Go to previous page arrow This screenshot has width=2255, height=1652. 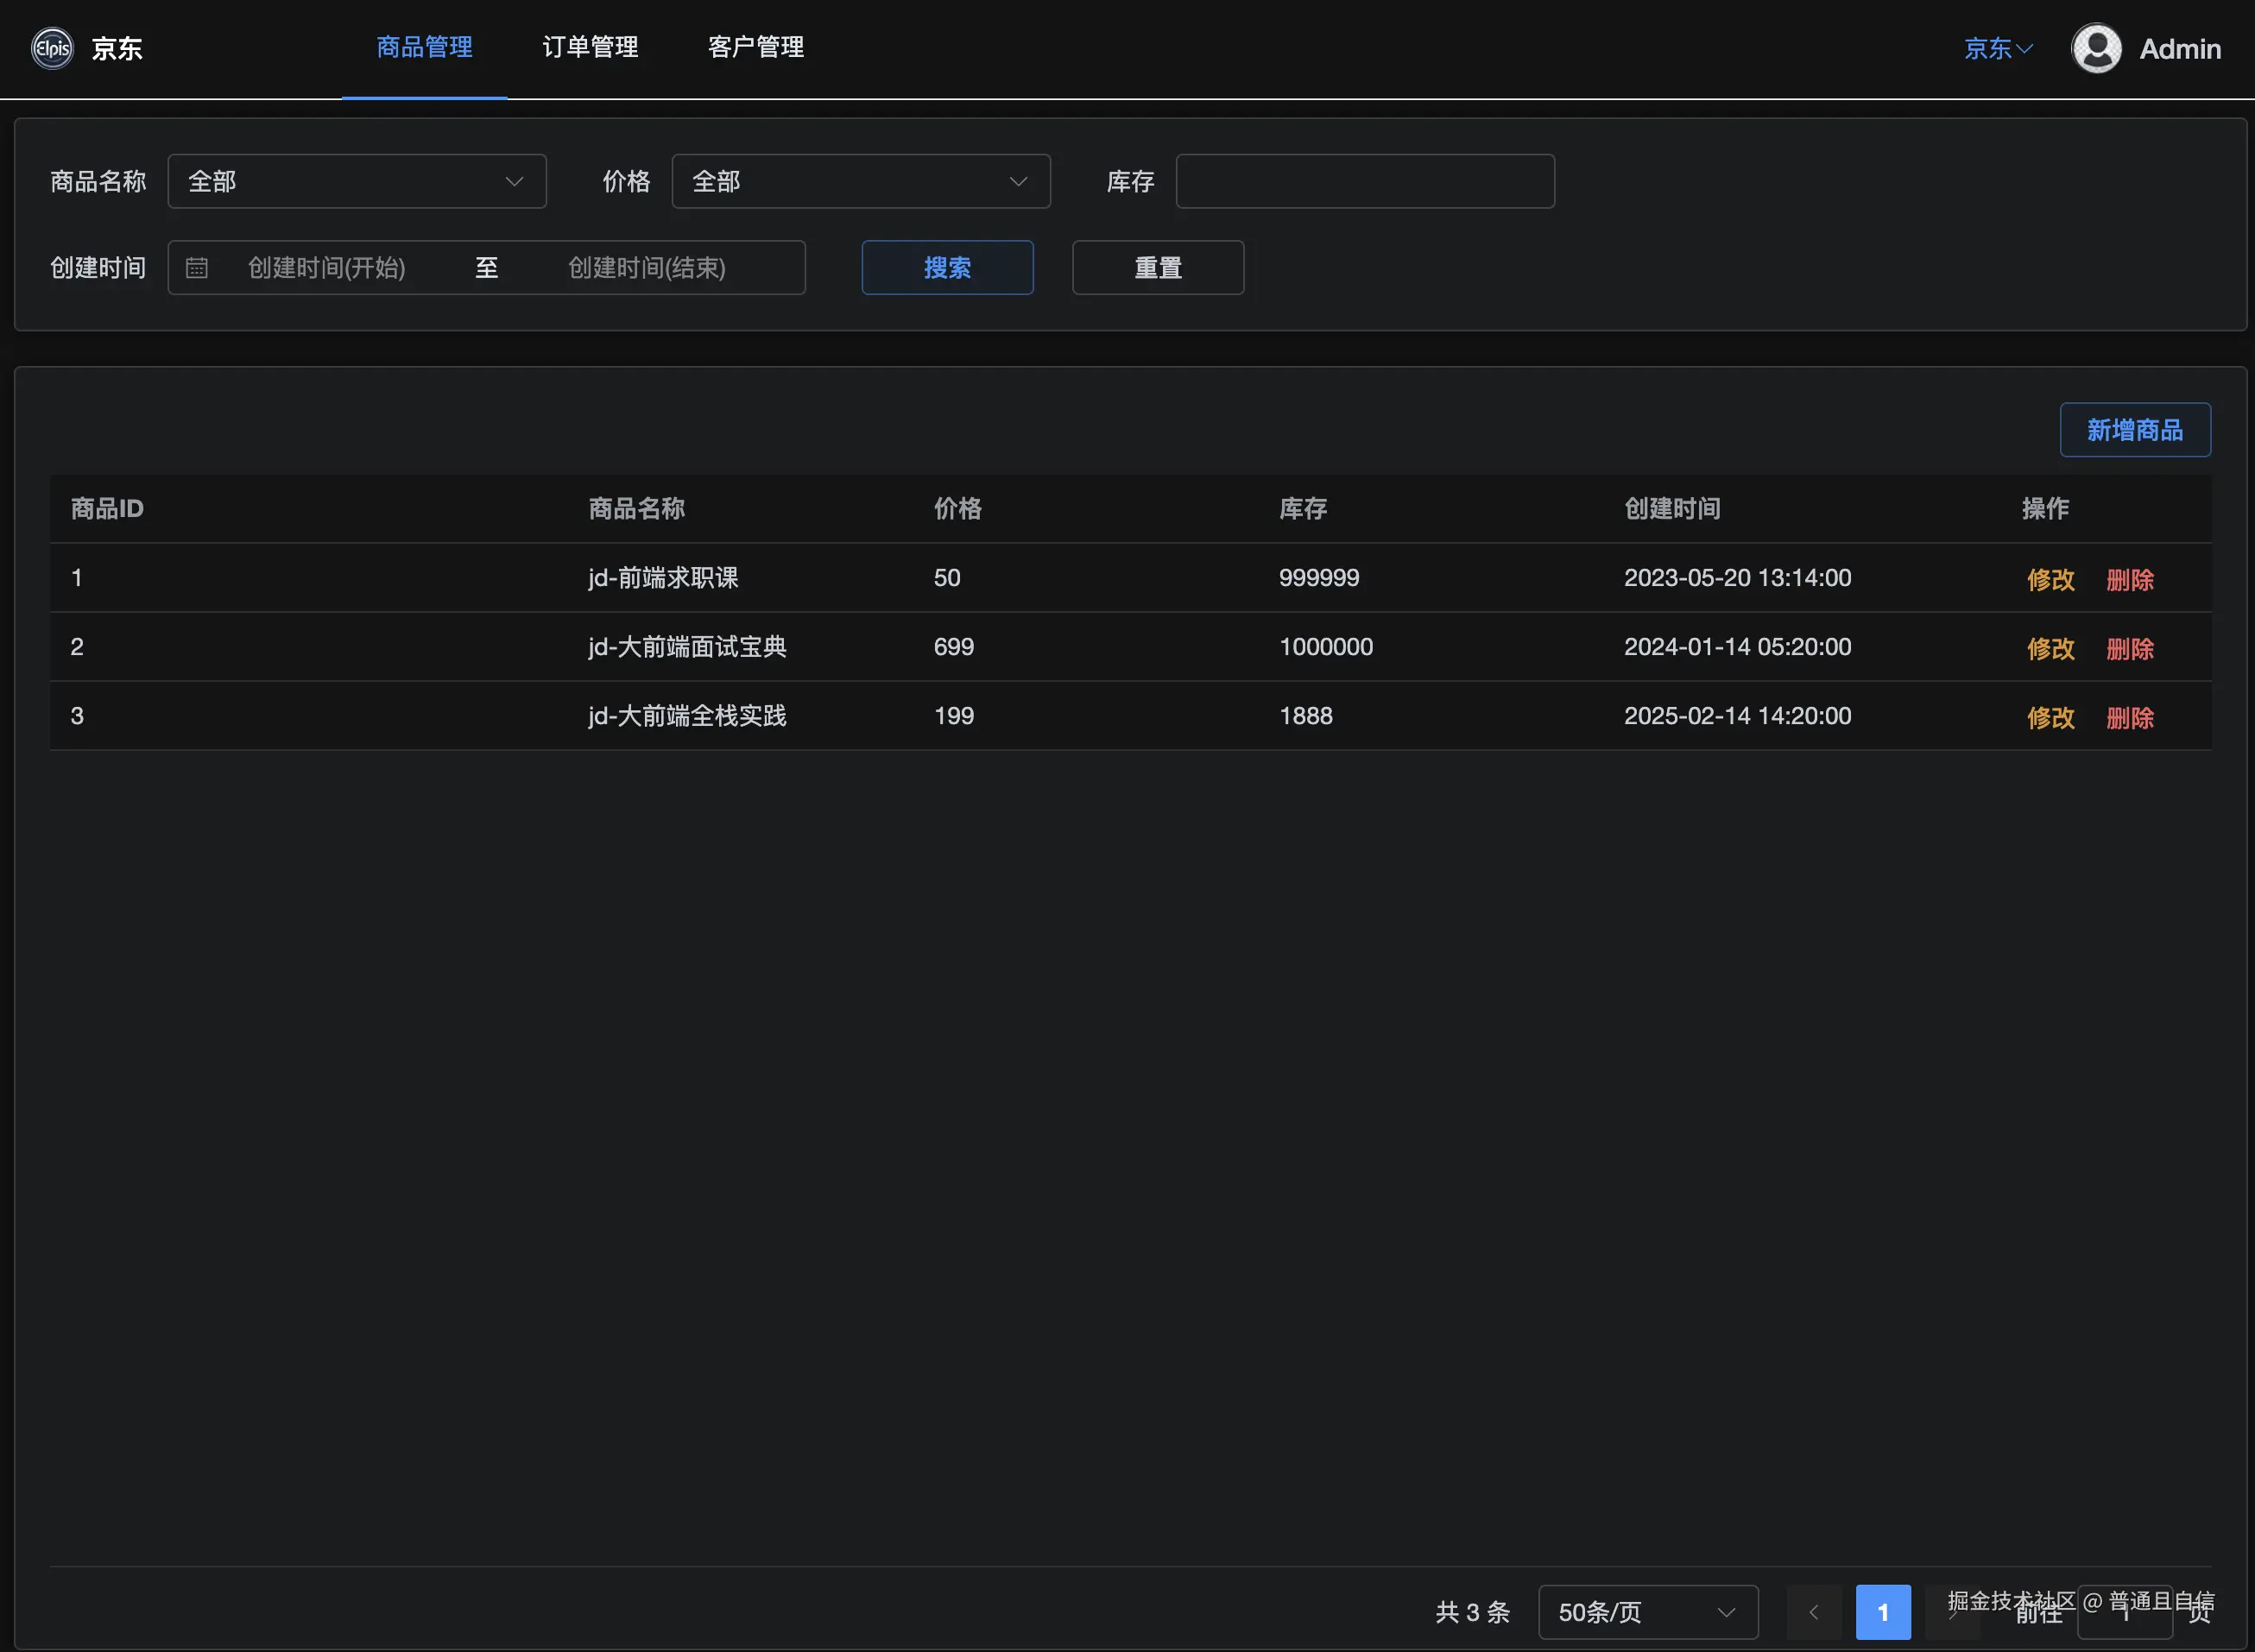pyautogui.click(x=1813, y=1612)
